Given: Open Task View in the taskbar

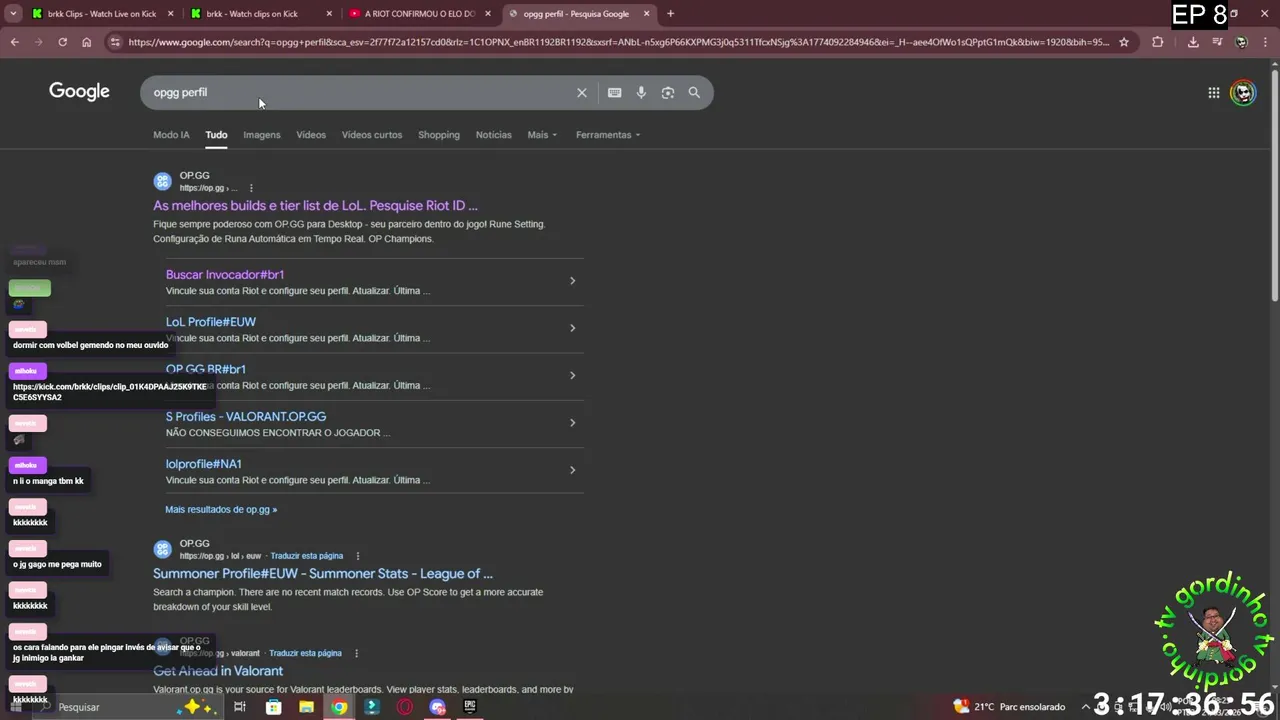Looking at the screenshot, I should [240, 707].
